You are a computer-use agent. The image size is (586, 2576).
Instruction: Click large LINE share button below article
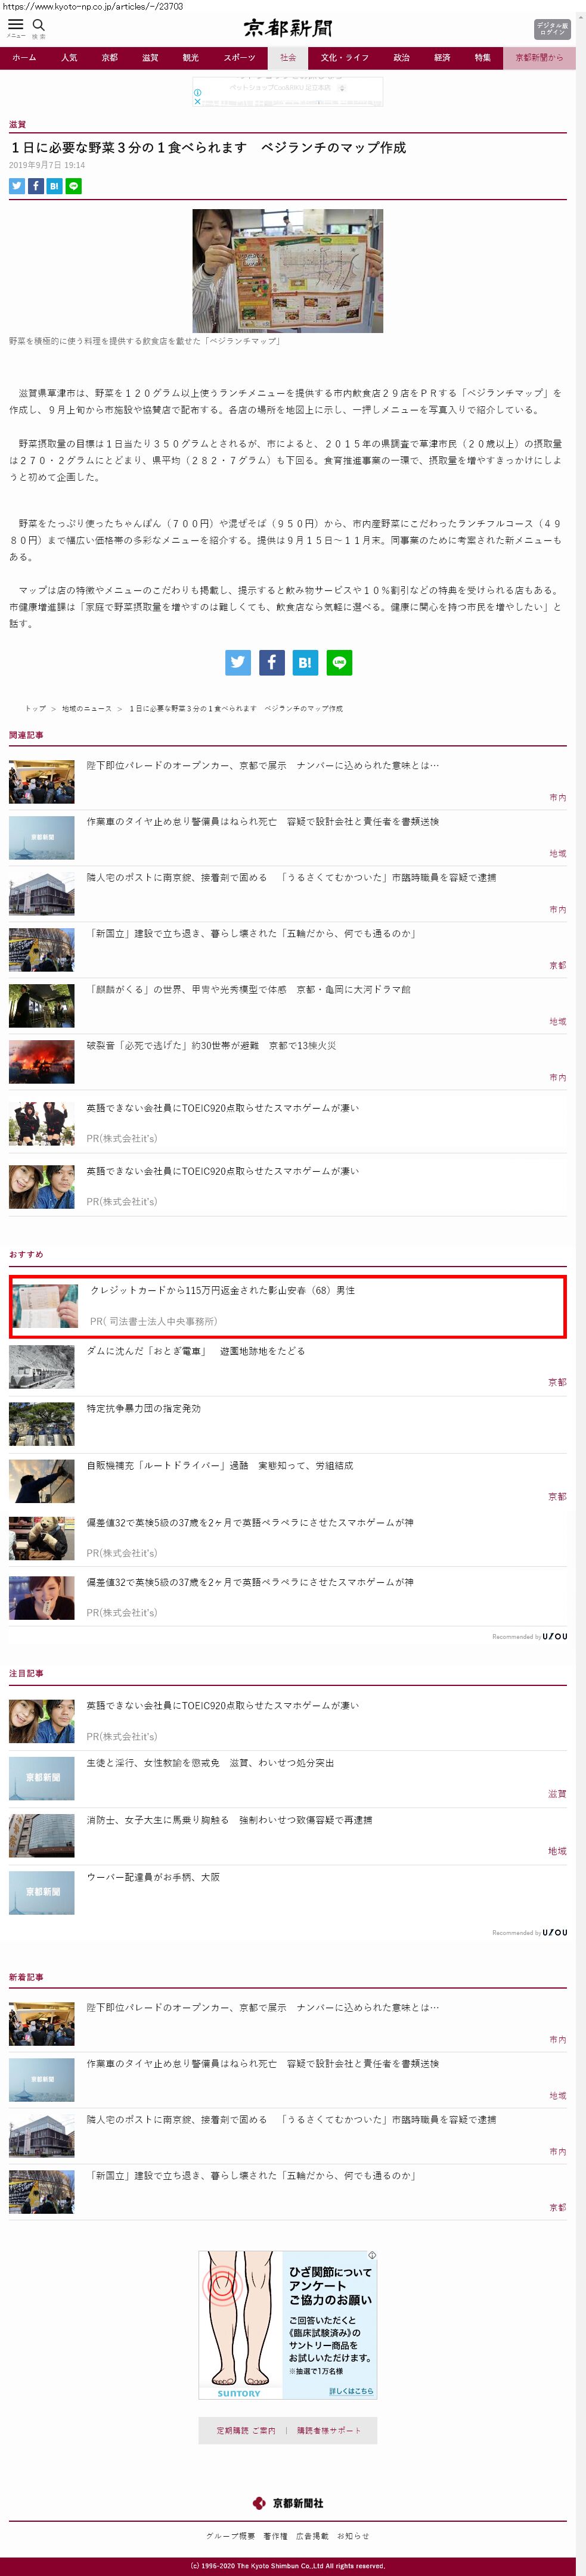(x=339, y=662)
